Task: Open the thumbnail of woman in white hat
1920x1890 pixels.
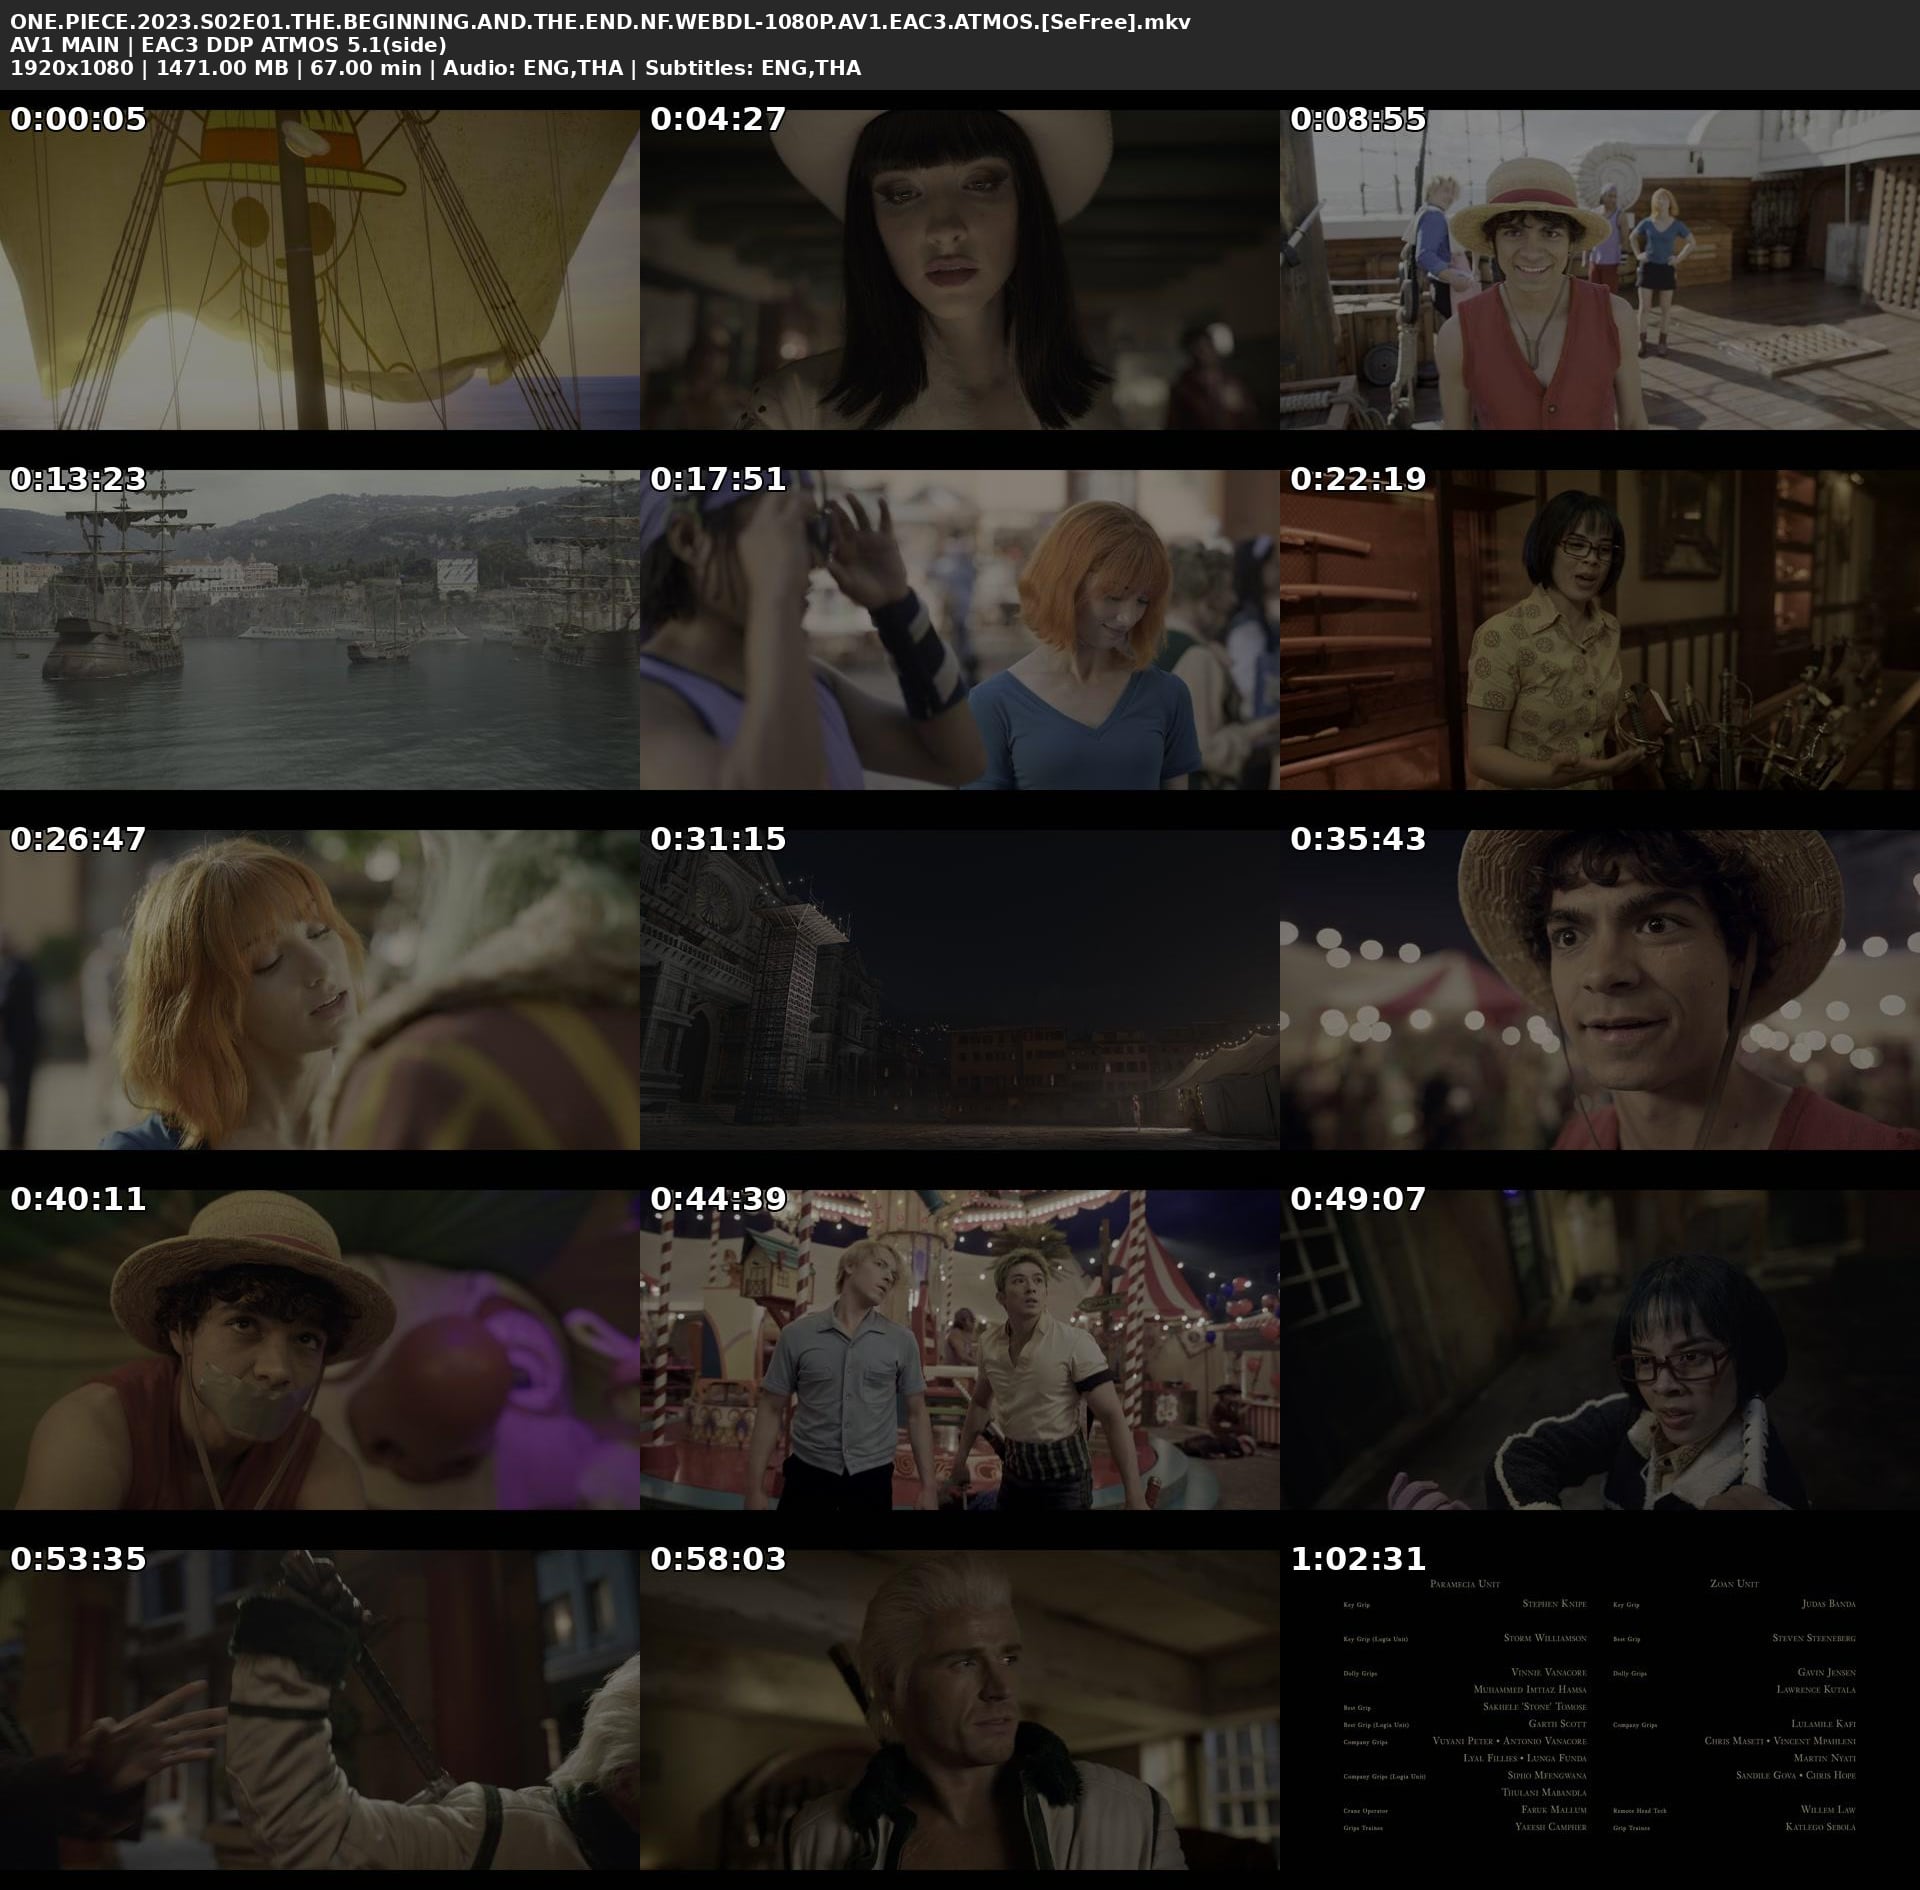Action: (959, 270)
